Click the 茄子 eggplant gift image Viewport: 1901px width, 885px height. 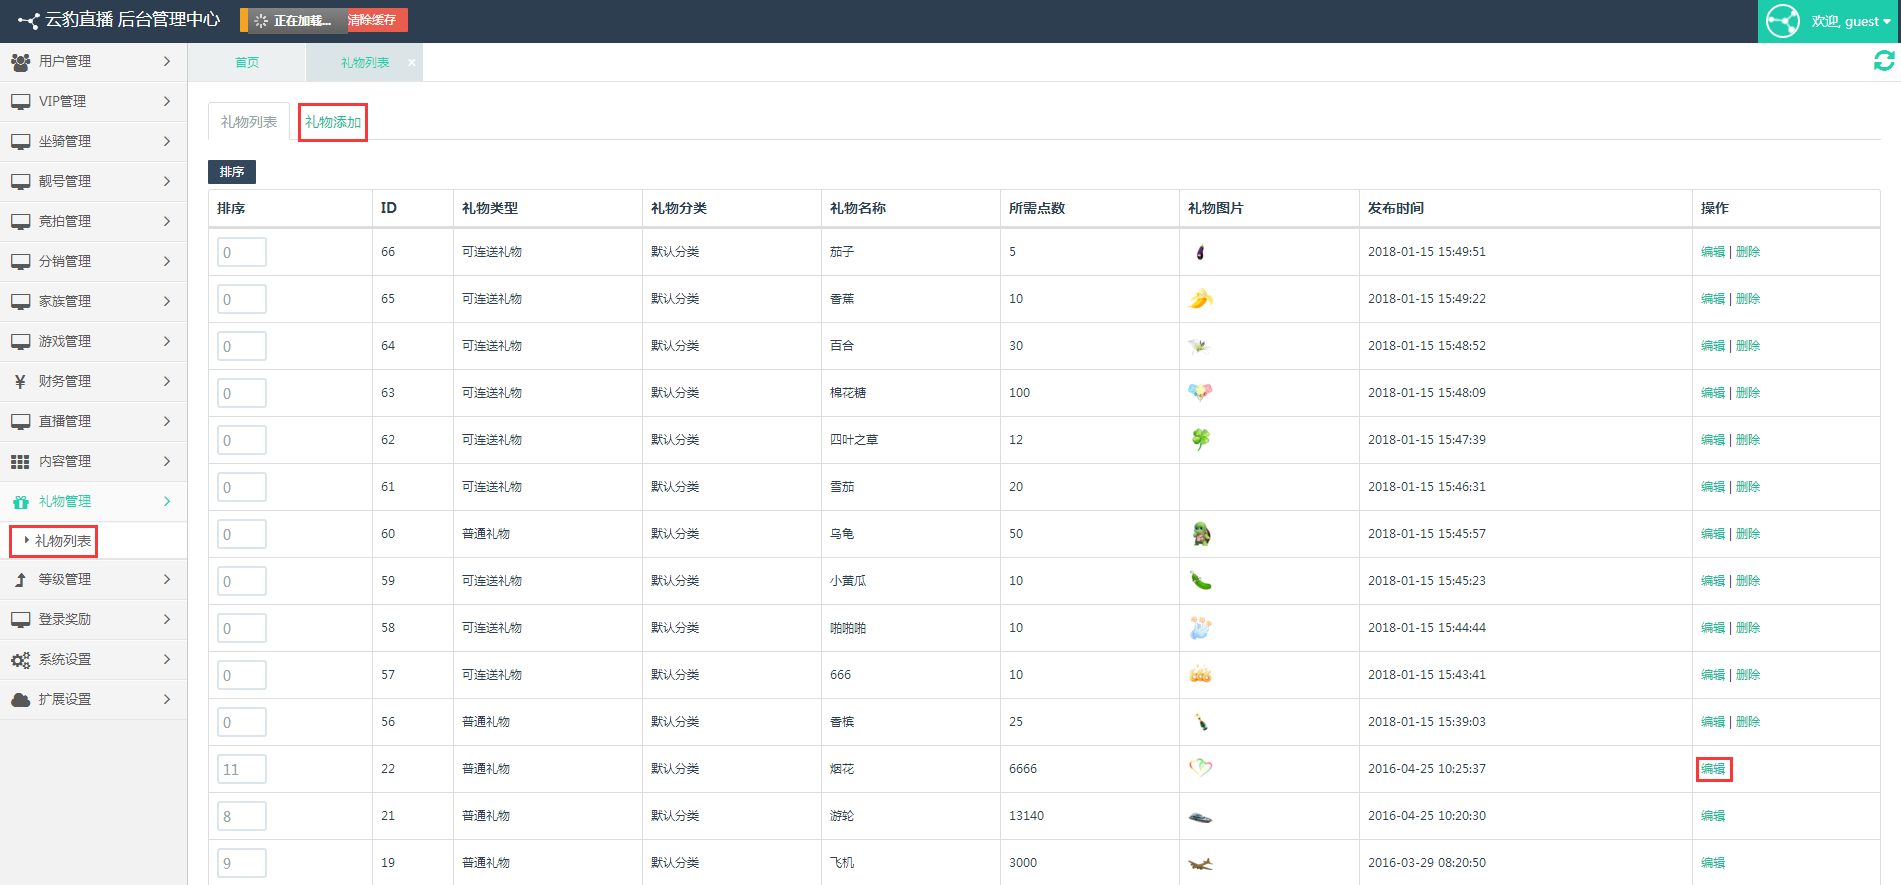tap(1200, 252)
